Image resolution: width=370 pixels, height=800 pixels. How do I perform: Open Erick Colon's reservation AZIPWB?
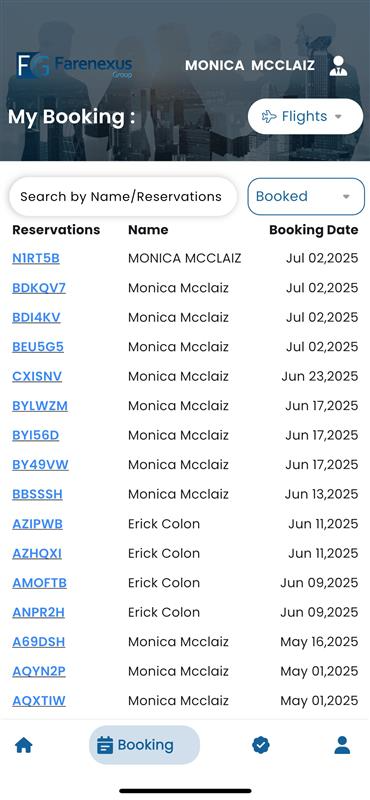[37, 524]
